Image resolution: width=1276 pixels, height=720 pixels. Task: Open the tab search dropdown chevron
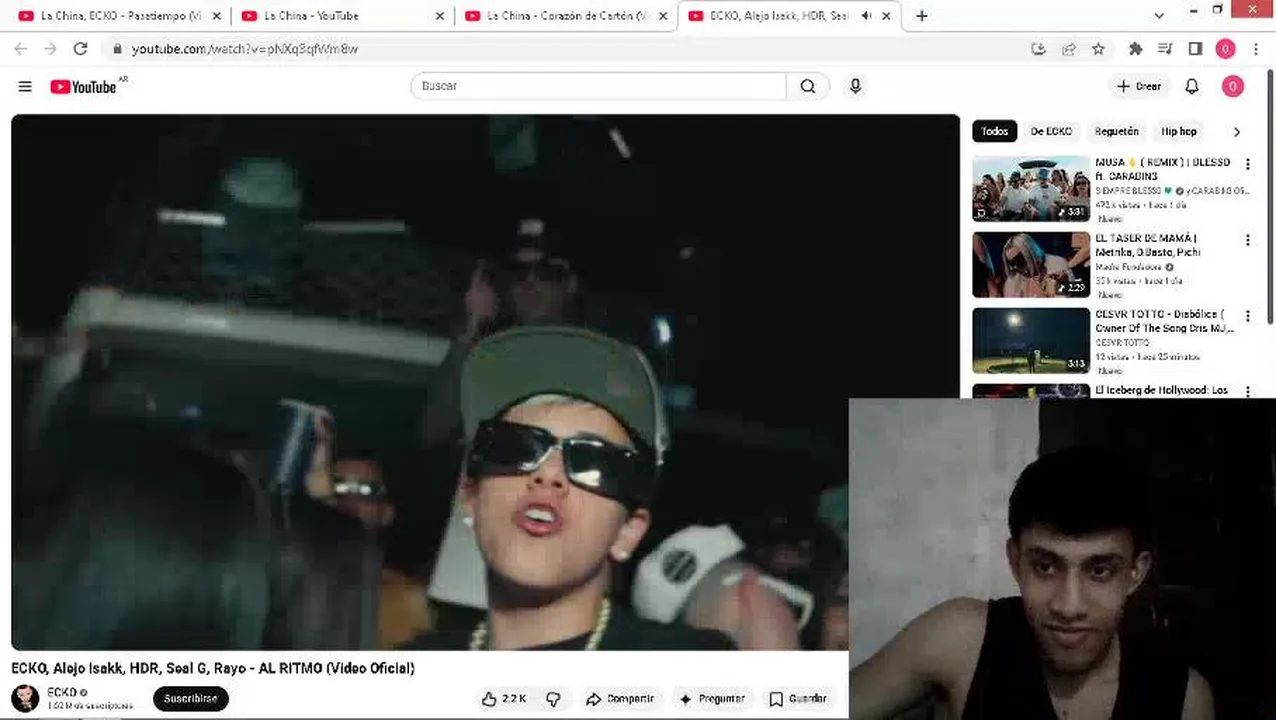tap(1159, 15)
